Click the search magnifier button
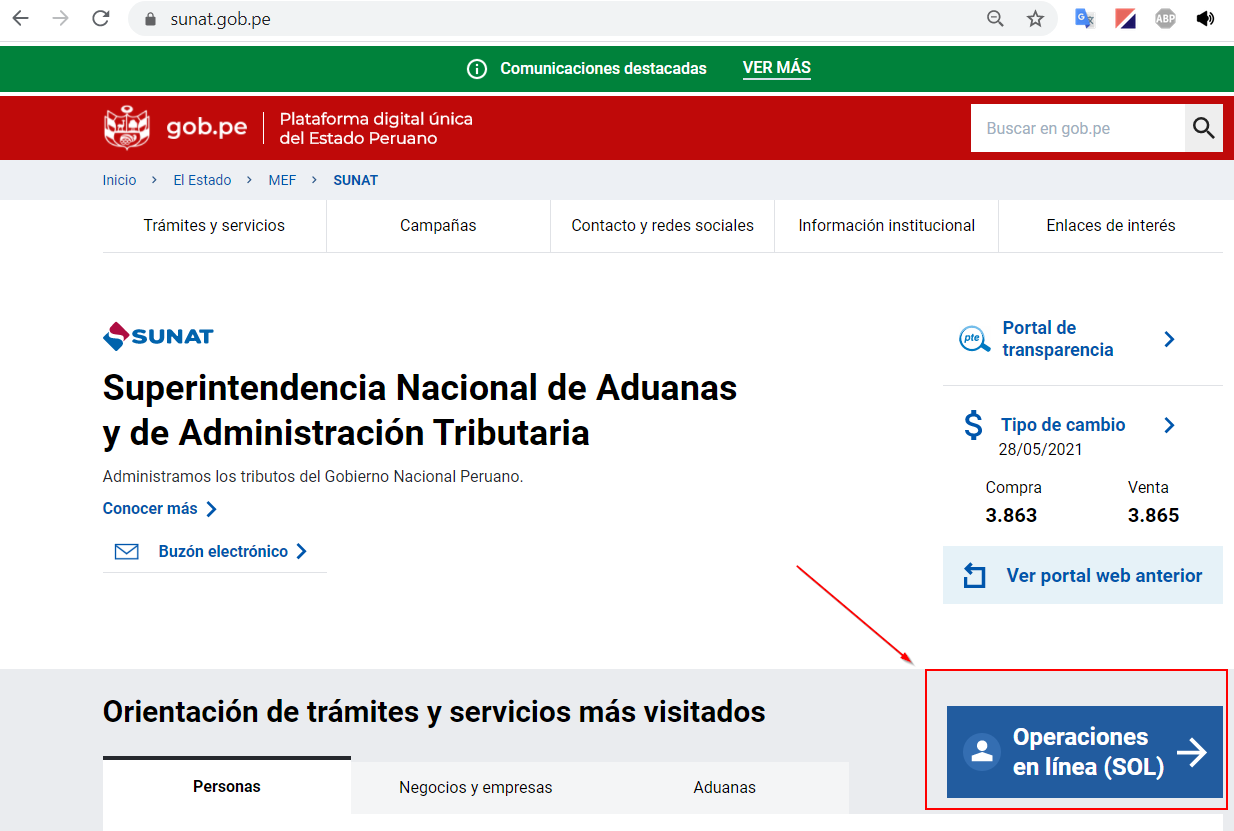Image resolution: width=1234 pixels, height=831 pixels. 1204,128
